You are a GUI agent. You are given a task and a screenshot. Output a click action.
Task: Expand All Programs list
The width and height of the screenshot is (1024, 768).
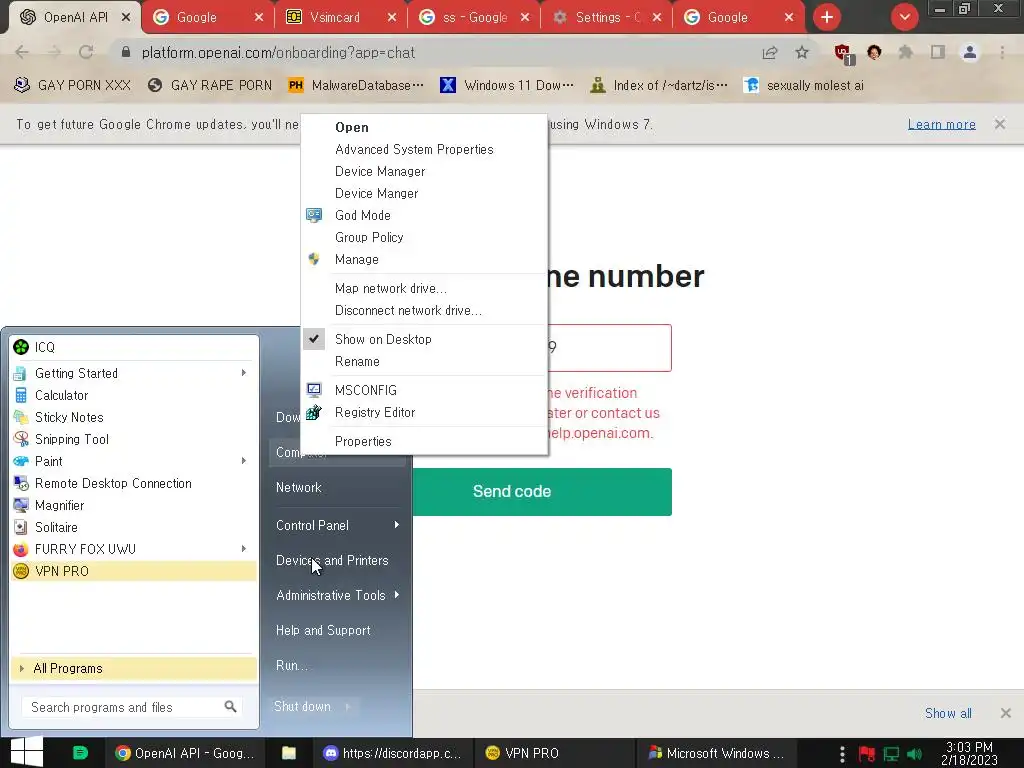(134, 668)
